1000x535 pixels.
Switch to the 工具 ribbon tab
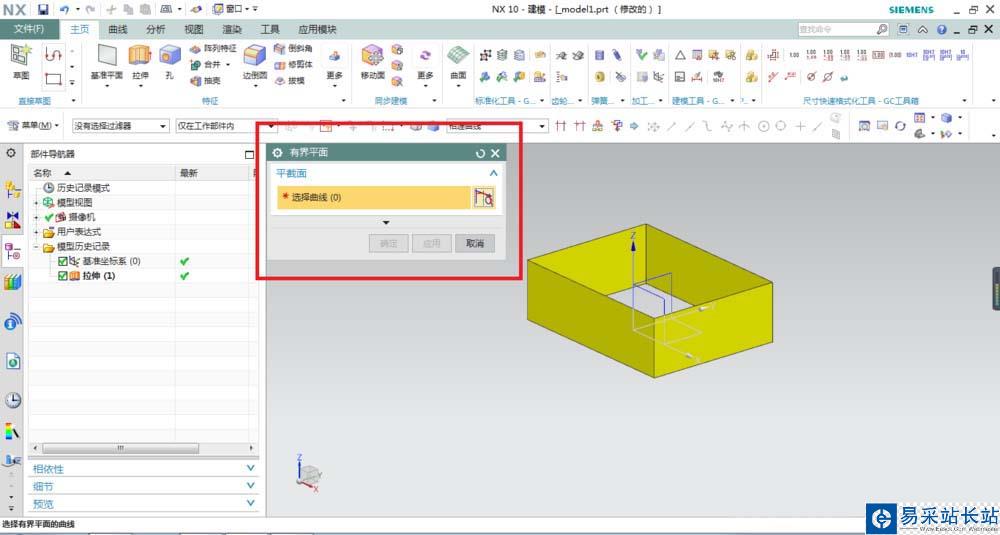point(270,29)
